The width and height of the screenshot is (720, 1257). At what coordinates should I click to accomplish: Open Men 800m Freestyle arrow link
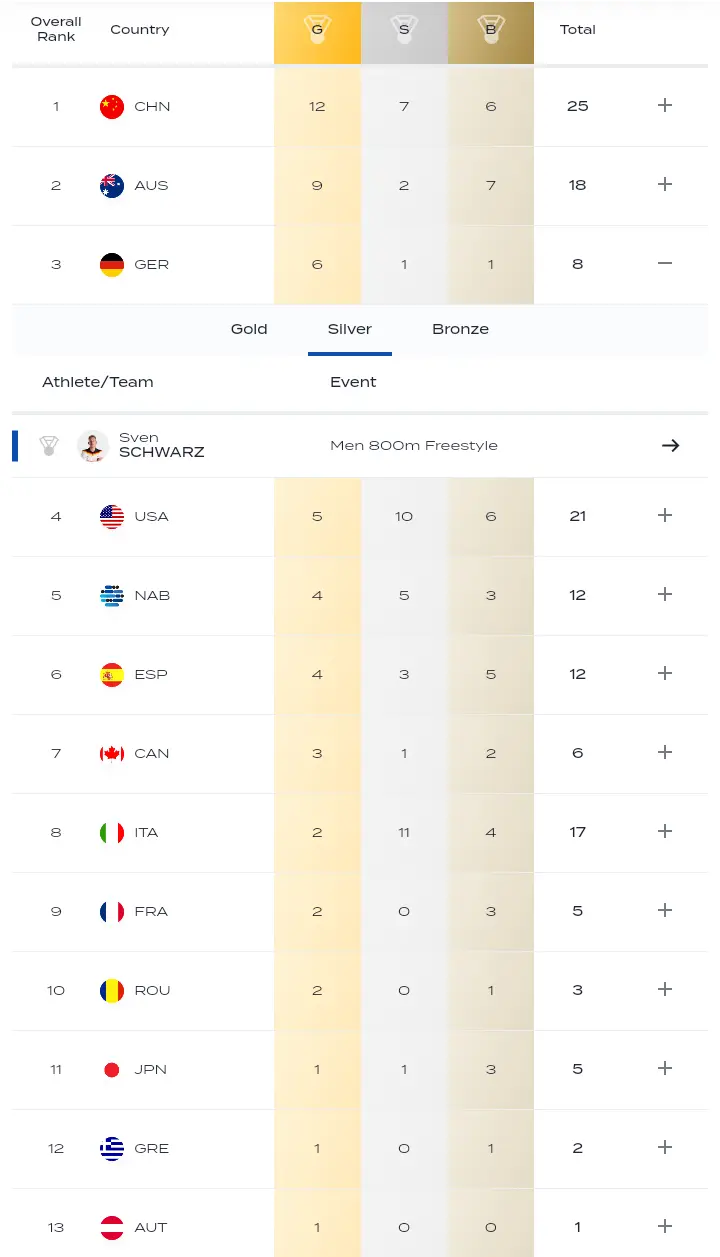coord(670,446)
